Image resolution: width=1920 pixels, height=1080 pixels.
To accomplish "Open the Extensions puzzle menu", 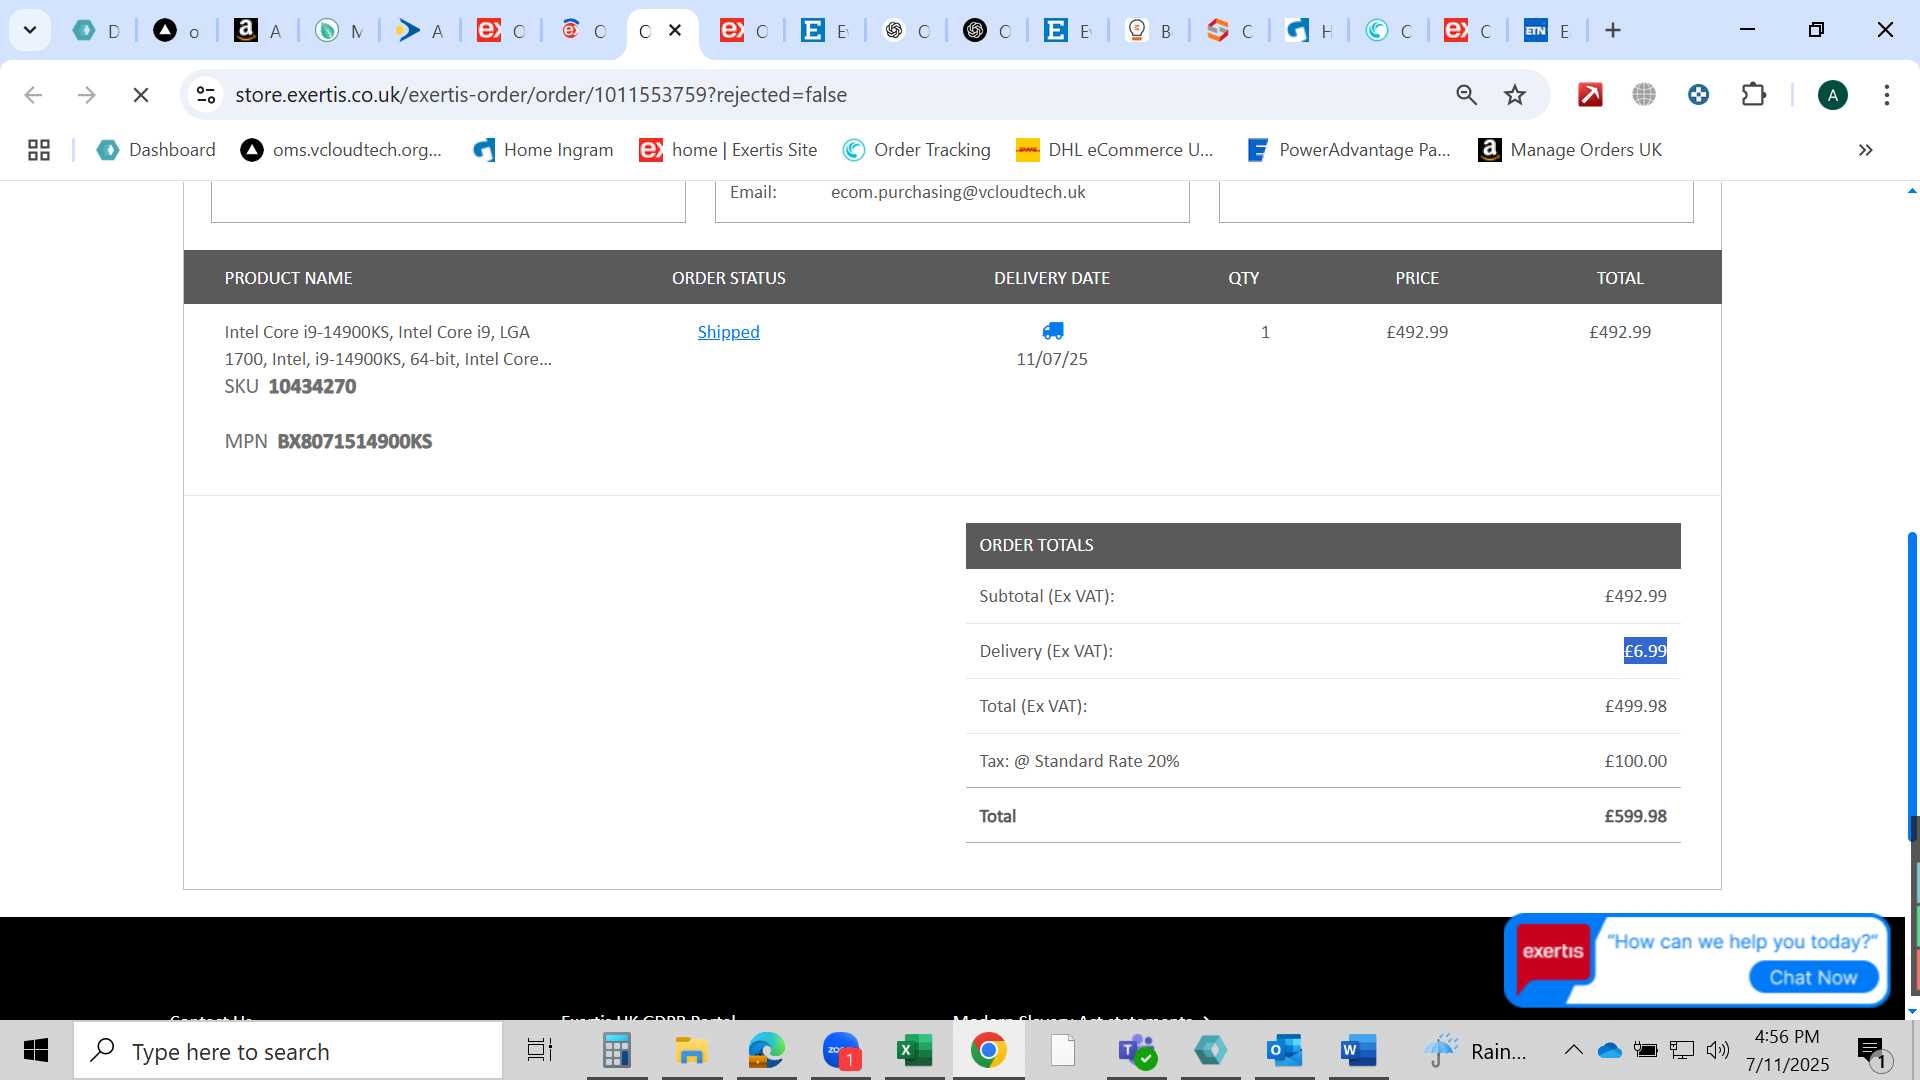I will (x=1753, y=95).
